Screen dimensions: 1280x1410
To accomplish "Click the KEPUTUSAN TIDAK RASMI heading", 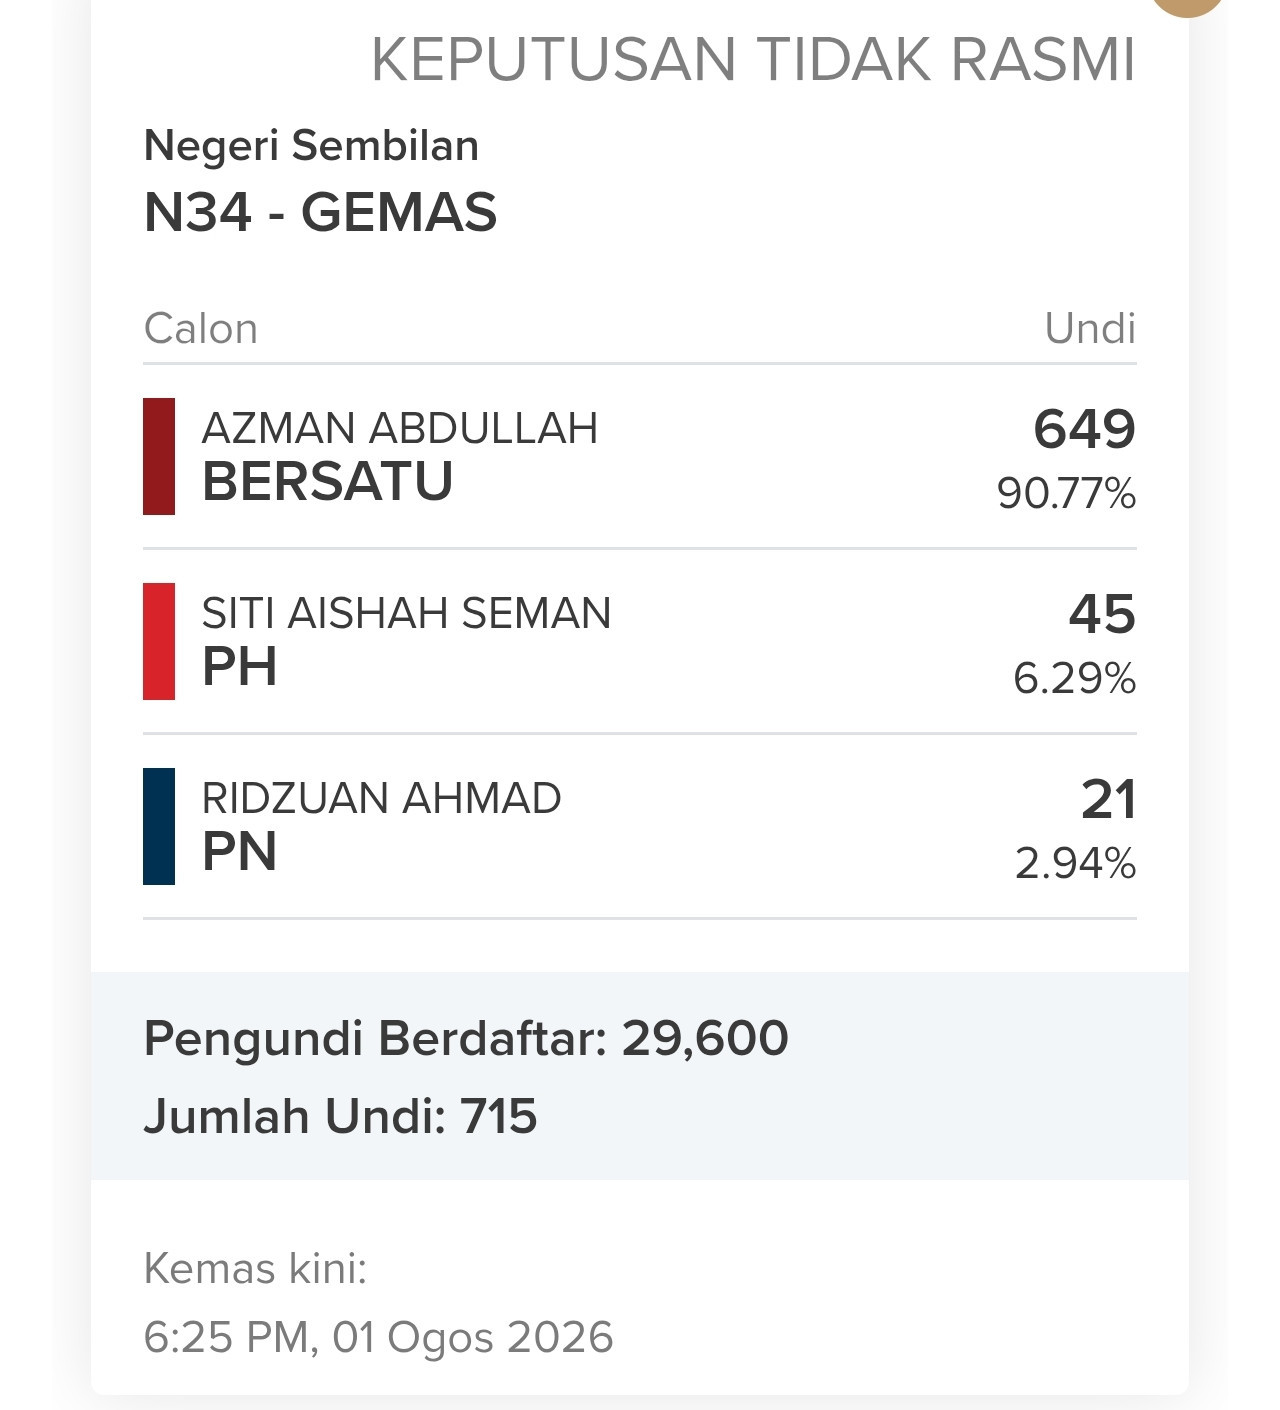I will [x=753, y=59].
